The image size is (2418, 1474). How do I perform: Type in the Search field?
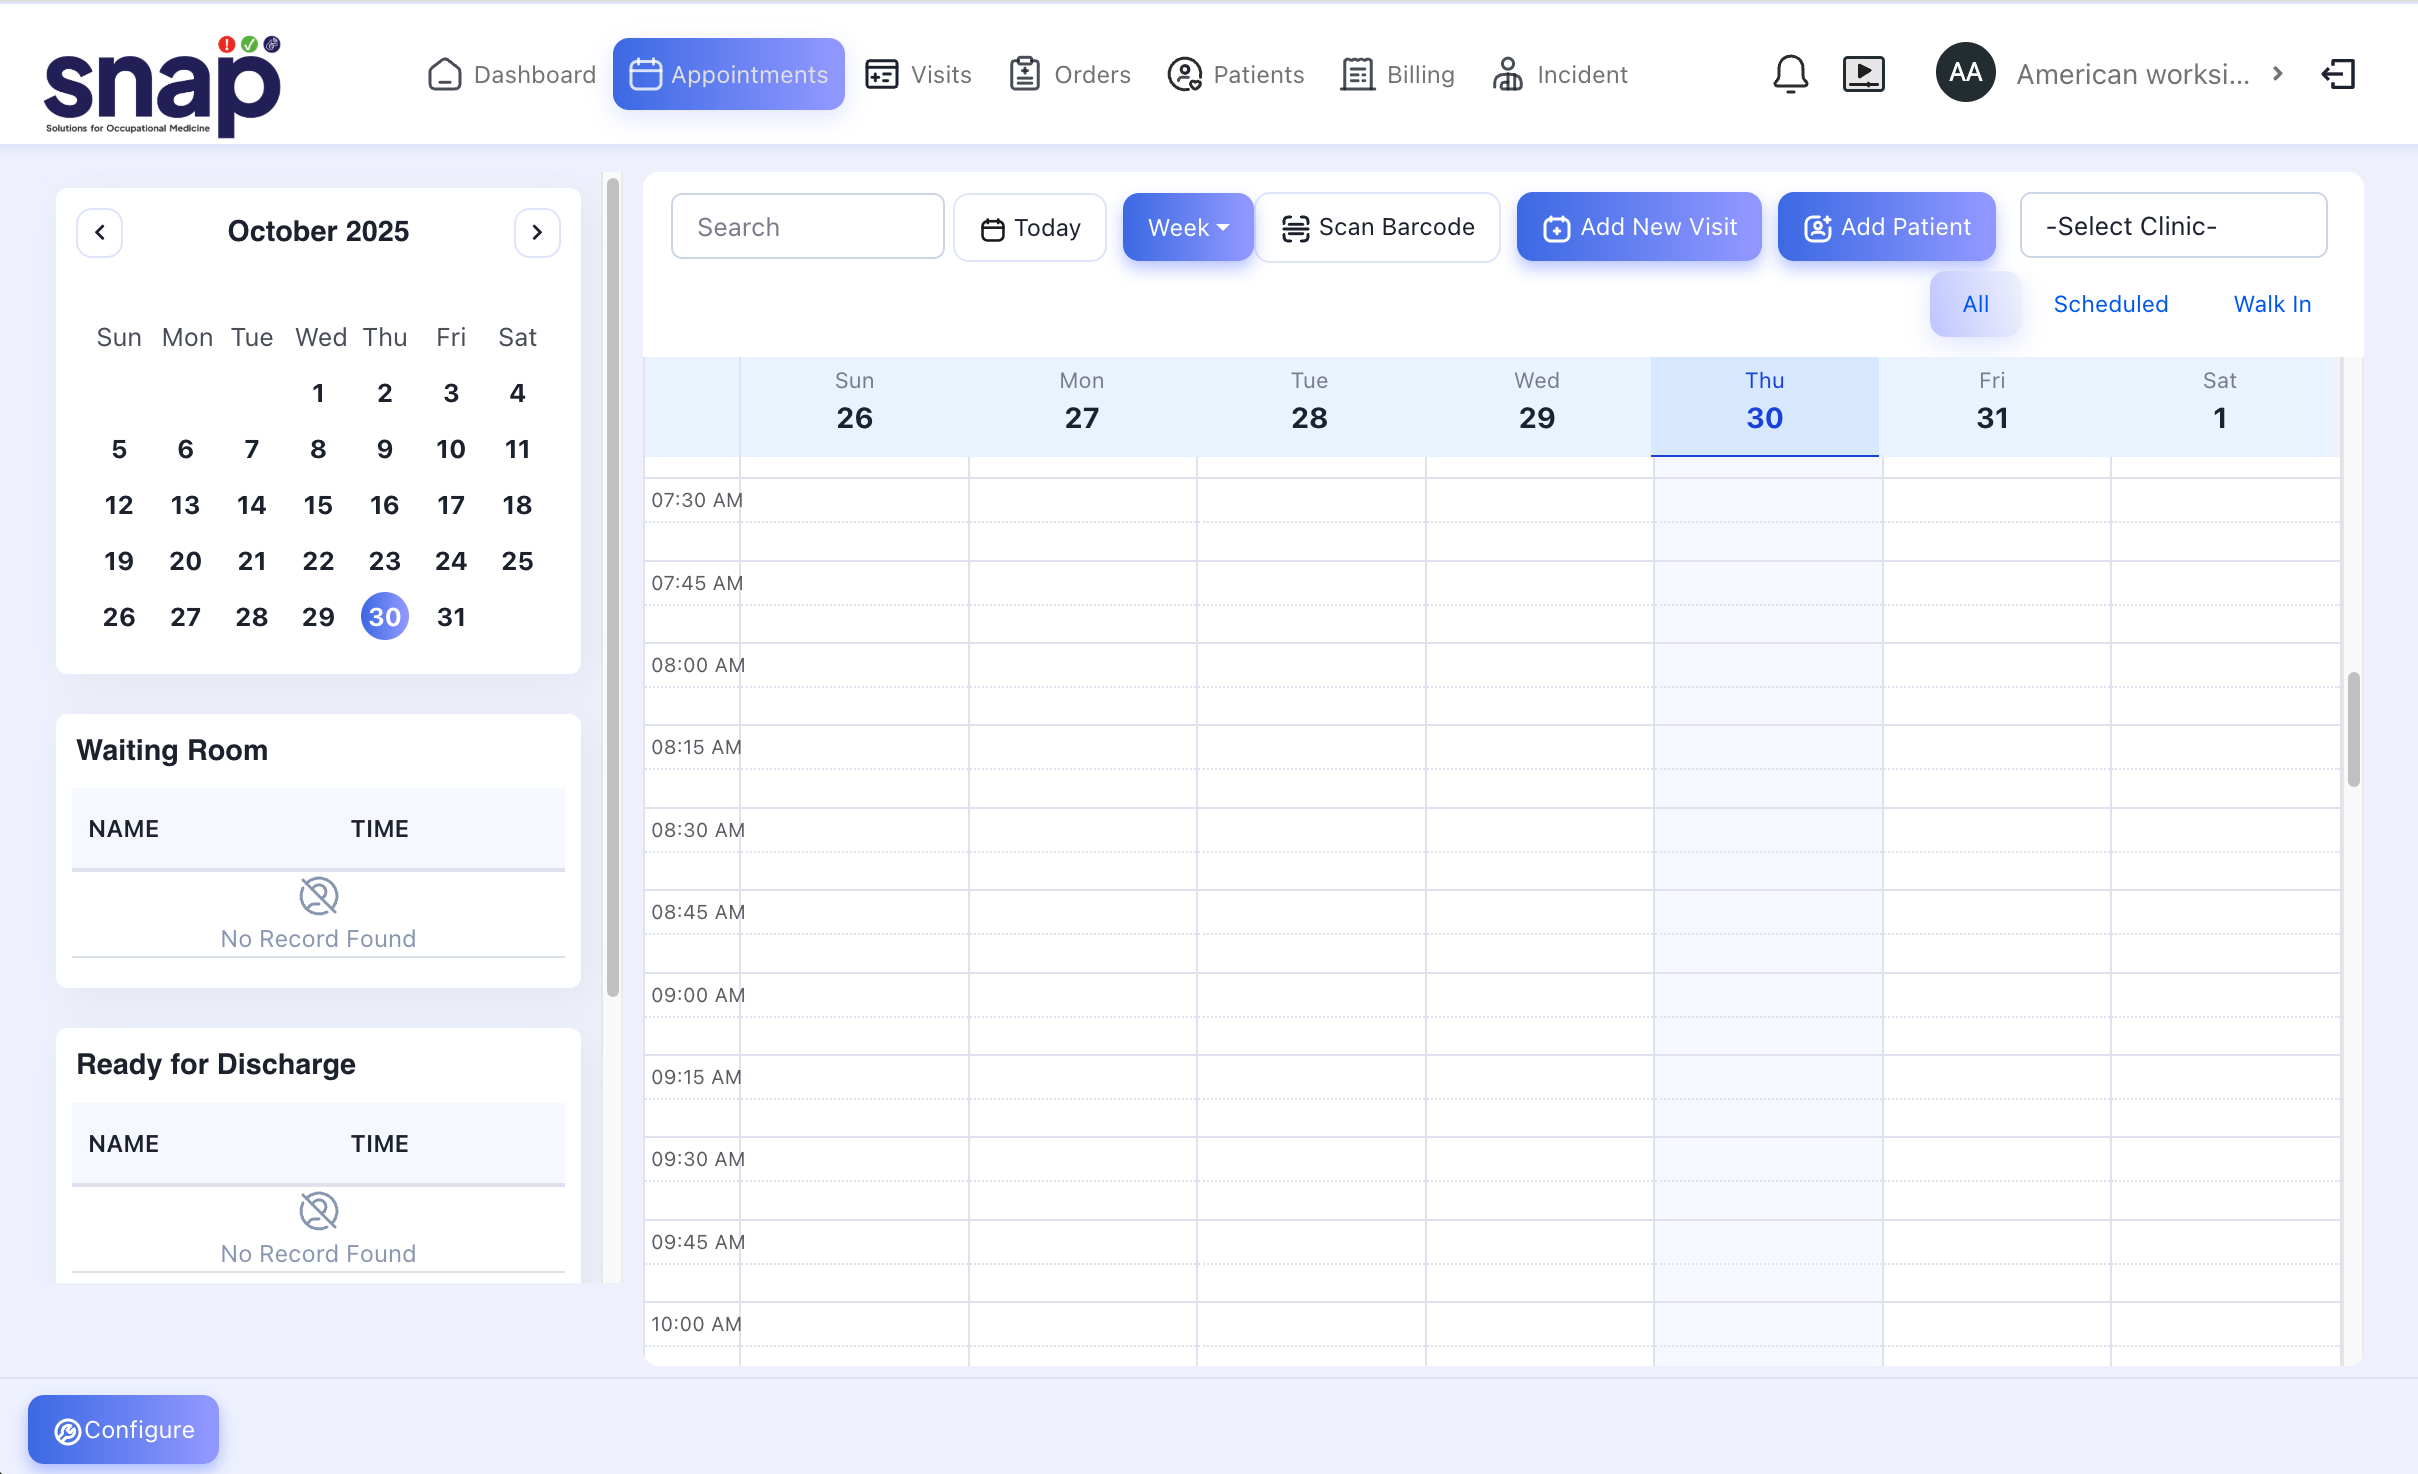806,226
